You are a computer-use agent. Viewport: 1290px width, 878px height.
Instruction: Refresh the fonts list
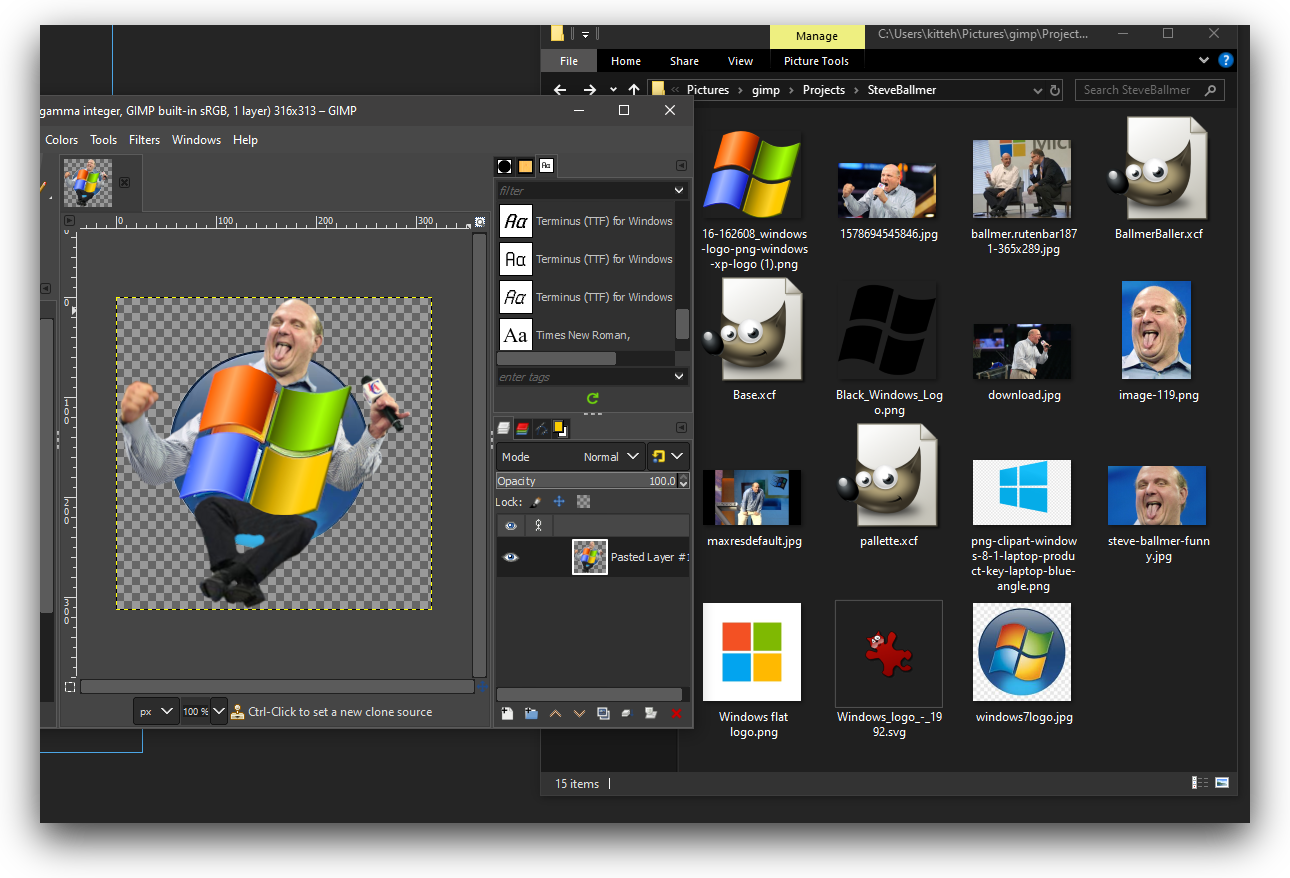point(592,398)
